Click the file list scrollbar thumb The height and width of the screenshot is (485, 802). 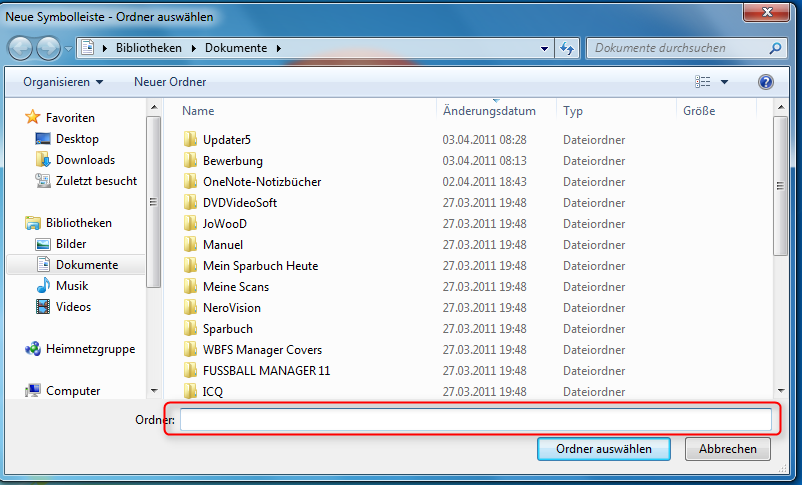(x=781, y=186)
